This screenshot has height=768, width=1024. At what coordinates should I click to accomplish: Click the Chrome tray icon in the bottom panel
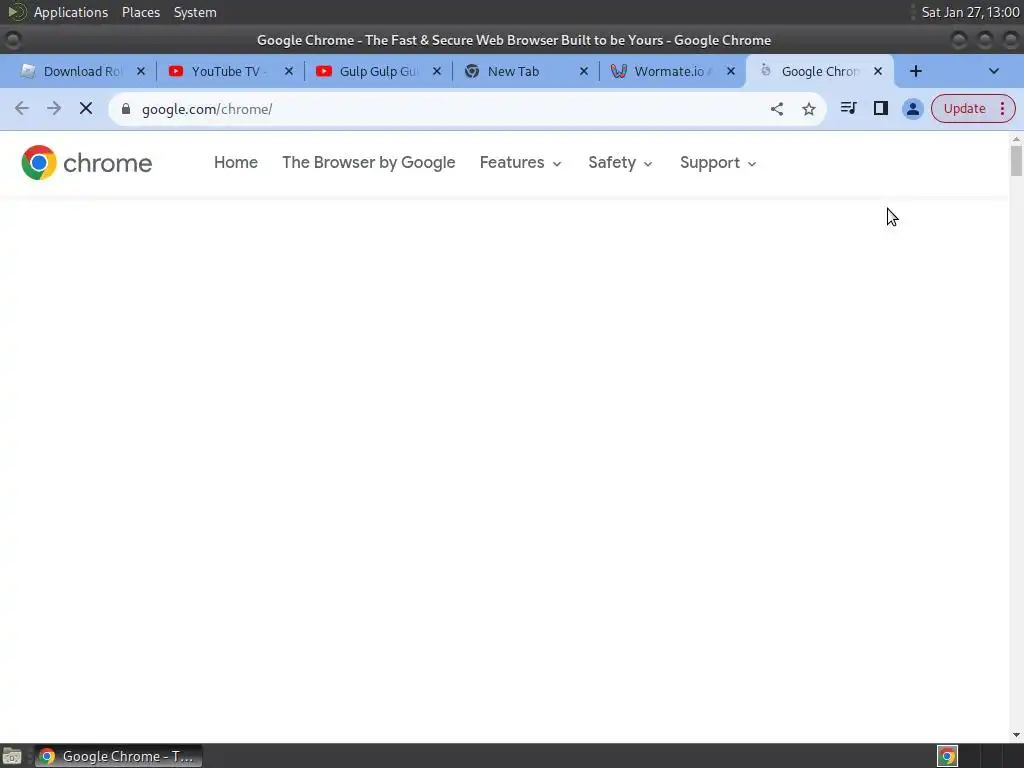tap(947, 756)
